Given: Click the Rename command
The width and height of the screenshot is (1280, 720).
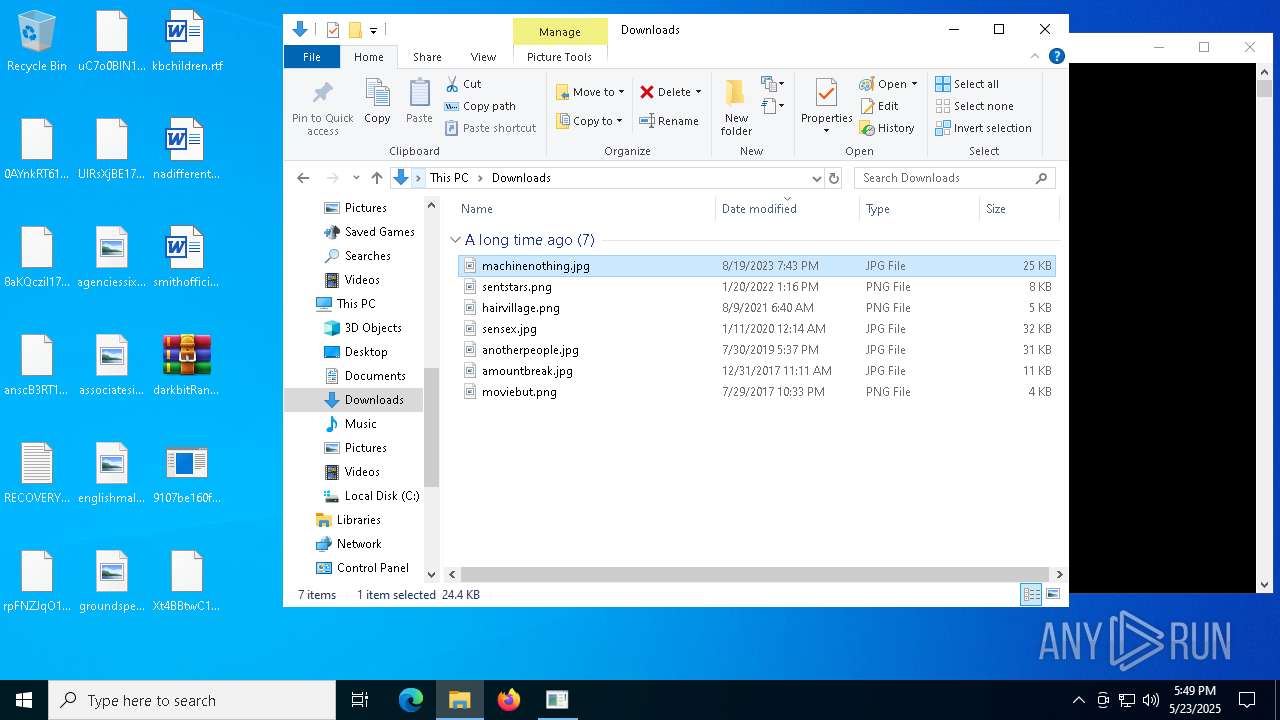Looking at the screenshot, I should click(669, 121).
